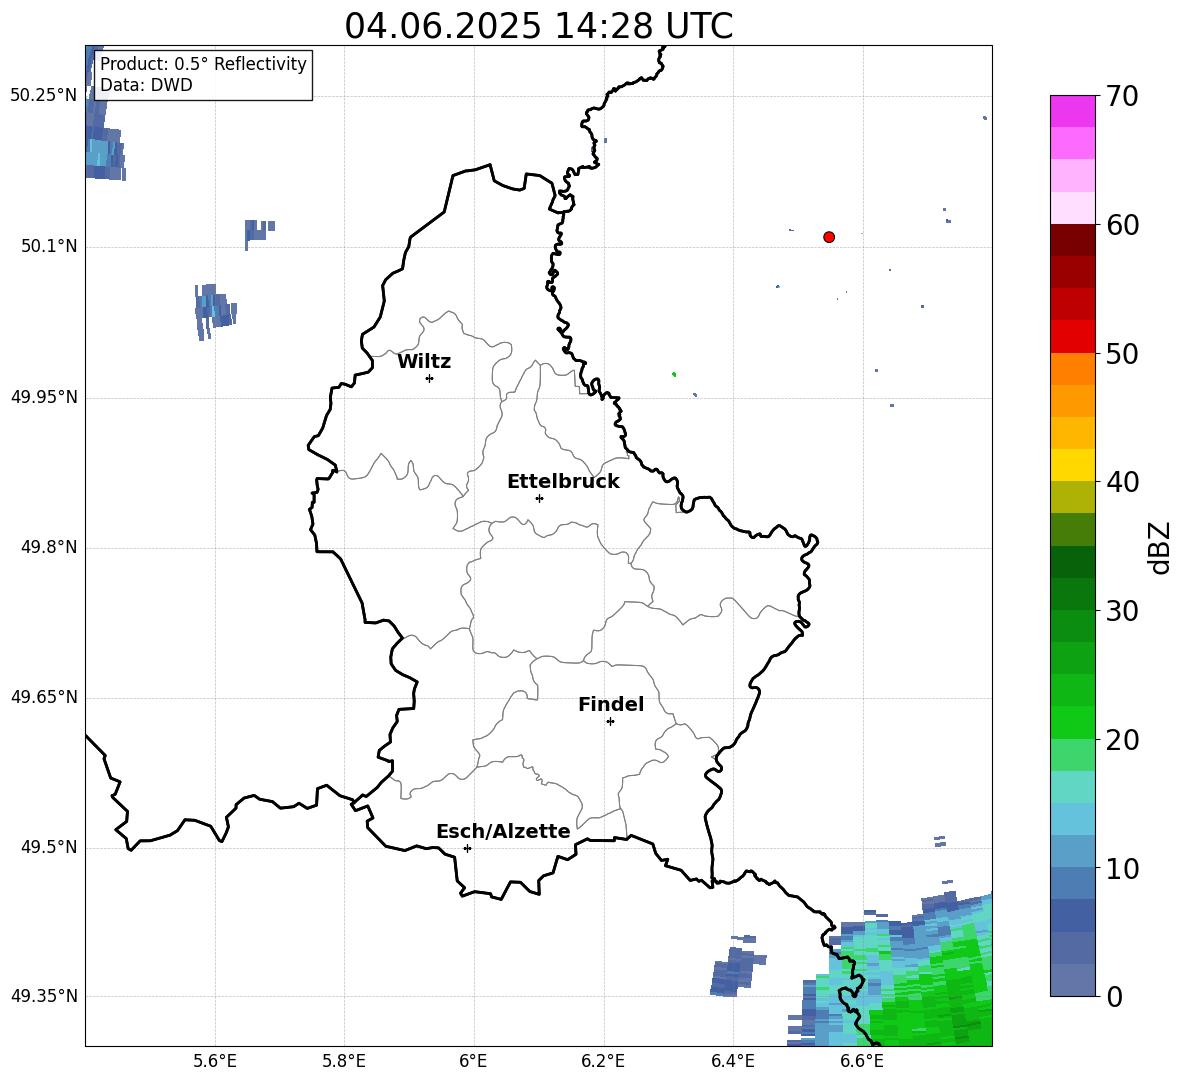The width and height of the screenshot is (1184, 1081).
Task: Click the 'Product: 0.5° Reflectivity' text
Action: [203, 63]
